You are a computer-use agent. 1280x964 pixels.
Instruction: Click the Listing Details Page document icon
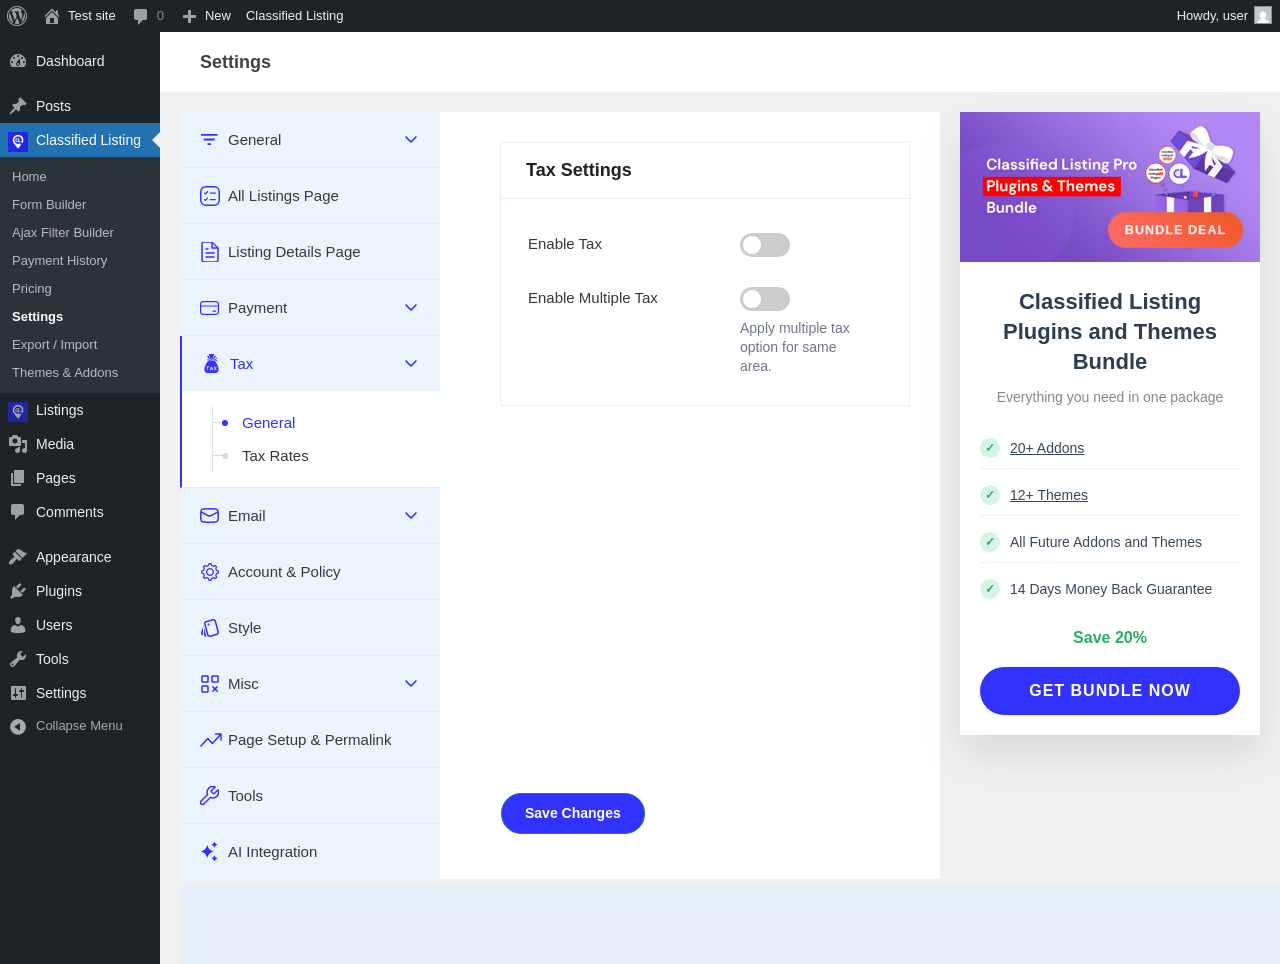(210, 252)
